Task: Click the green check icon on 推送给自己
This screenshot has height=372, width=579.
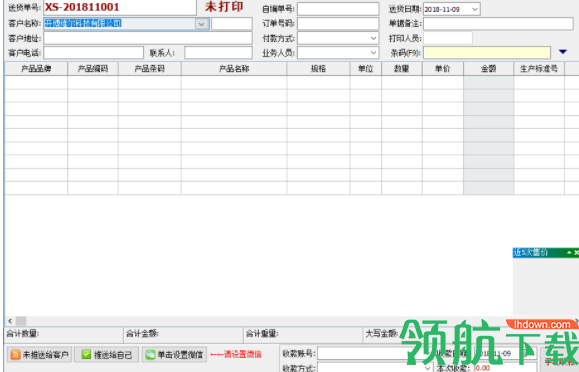Action: pos(86,355)
